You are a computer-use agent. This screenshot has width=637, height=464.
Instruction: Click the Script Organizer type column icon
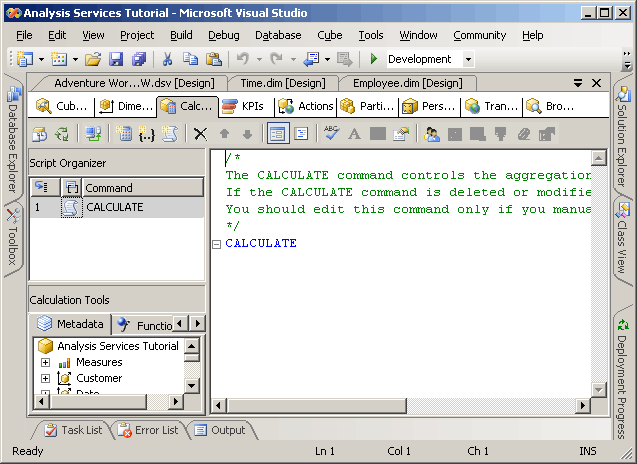pyautogui.click(x=72, y=187)
